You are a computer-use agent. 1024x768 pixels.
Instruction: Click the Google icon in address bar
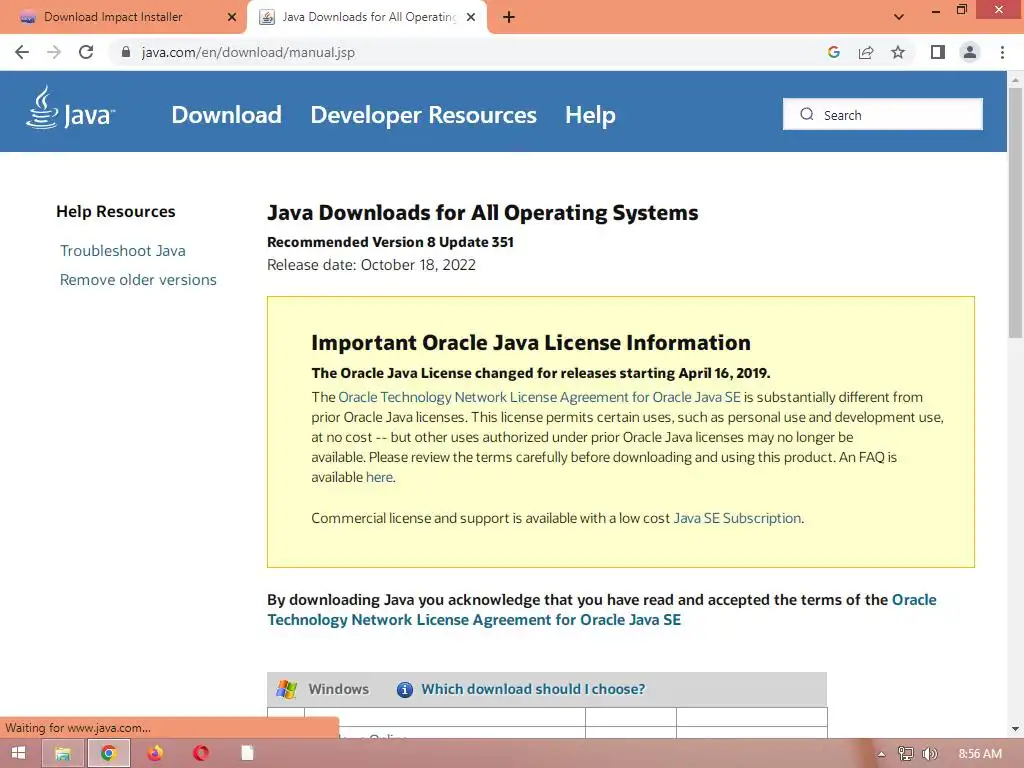pyautogui.click(x=833, y=52)
